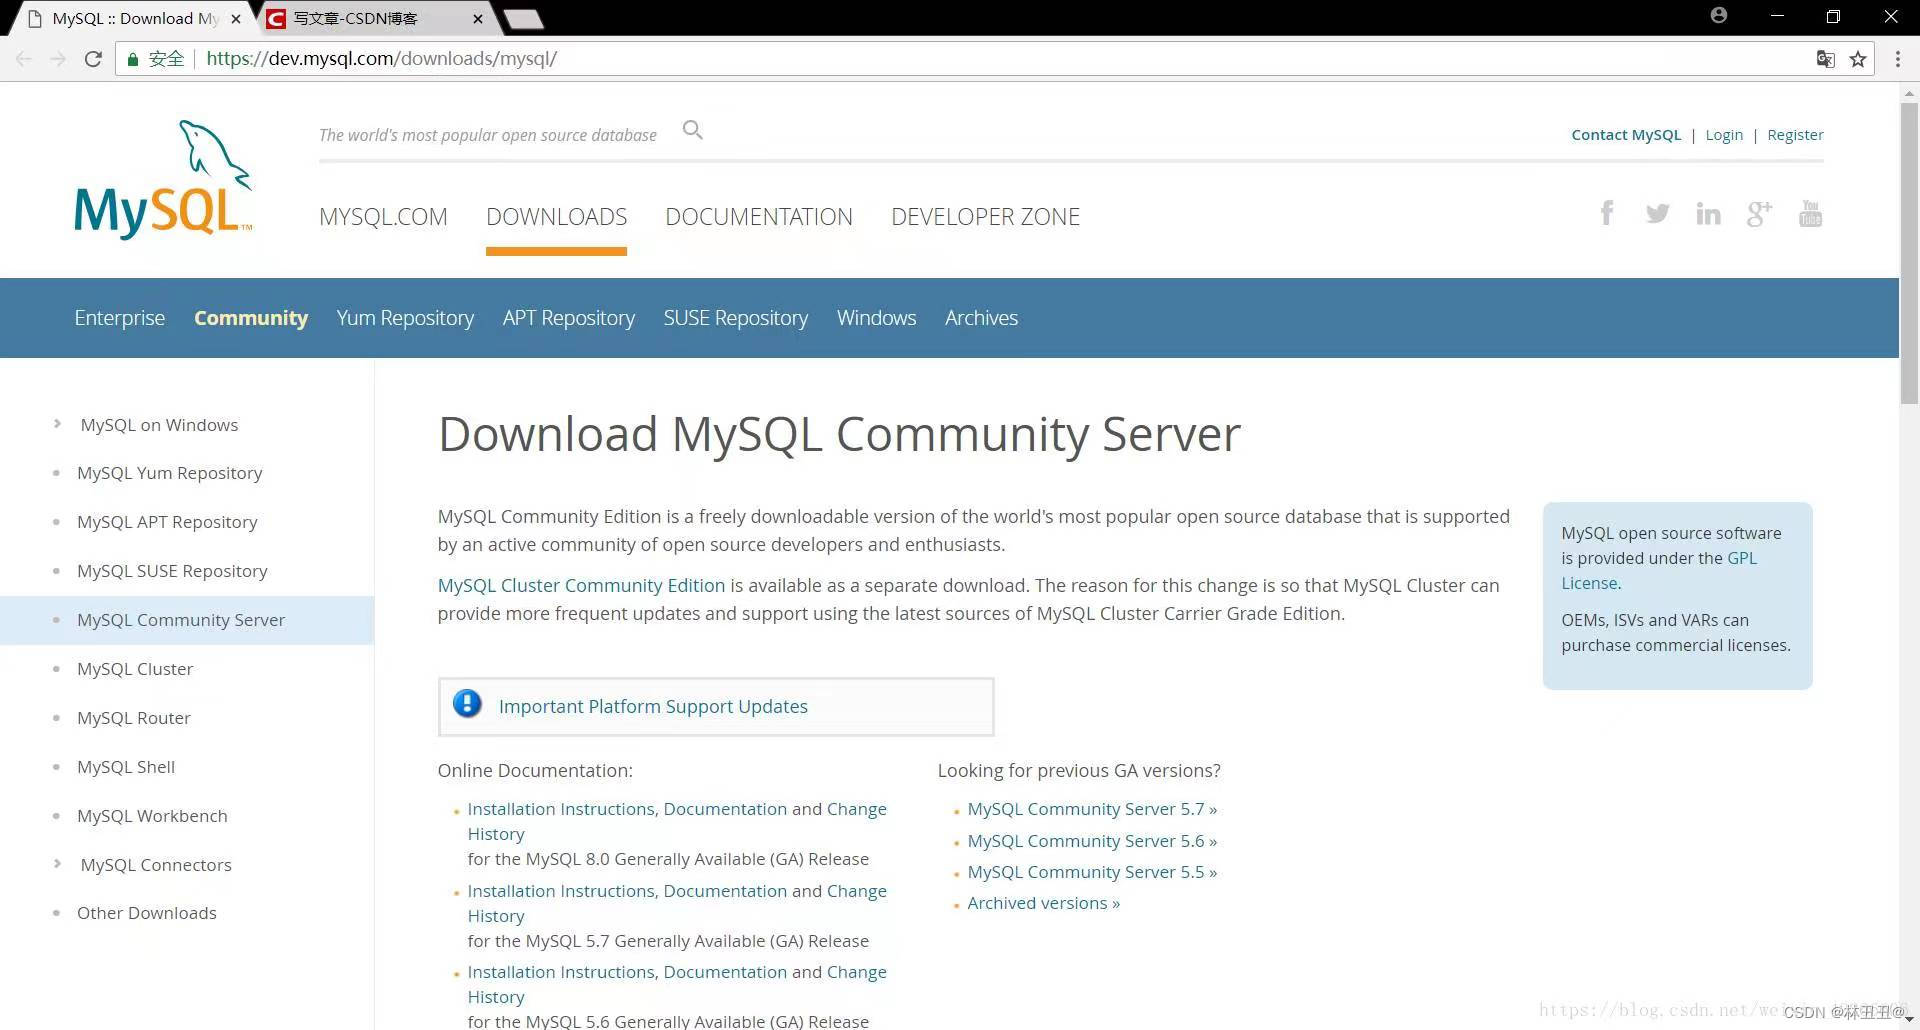This screenshot has width=1920, height=1030.
Task: Click Contact MySQL link
Action: (x=1626, y=135)
